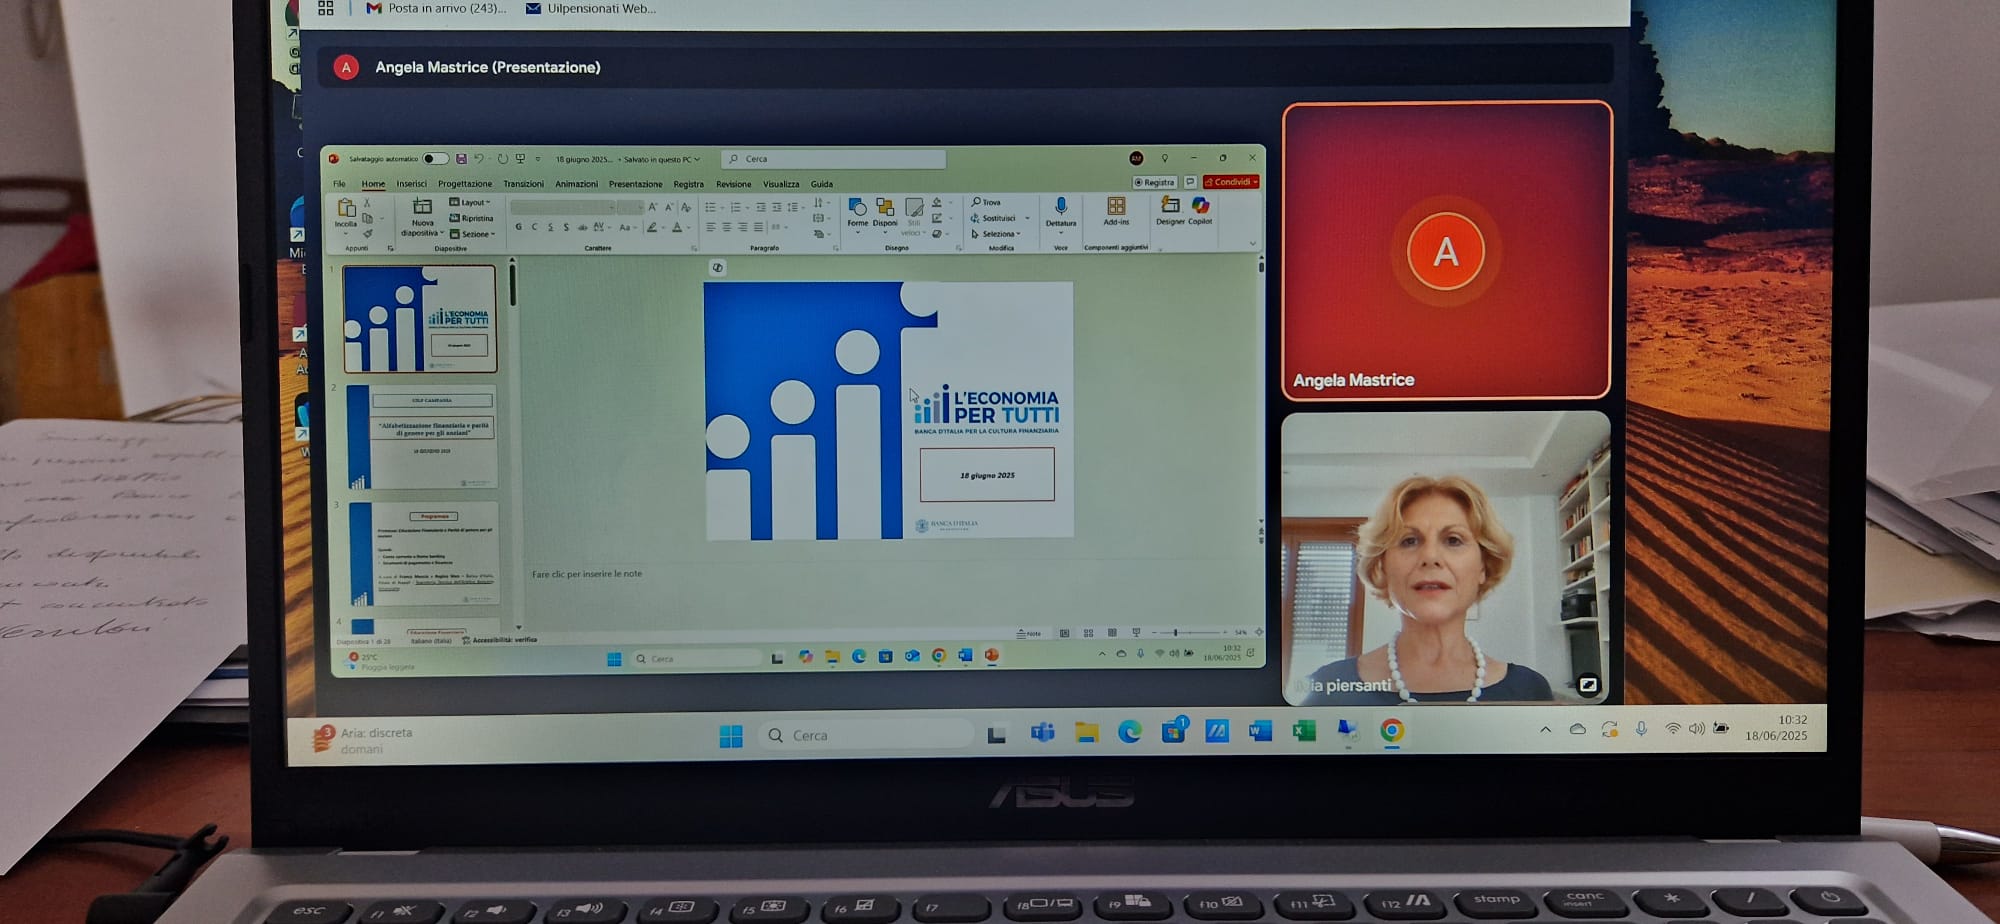Click the Start button on laptop taskbar

731,736
